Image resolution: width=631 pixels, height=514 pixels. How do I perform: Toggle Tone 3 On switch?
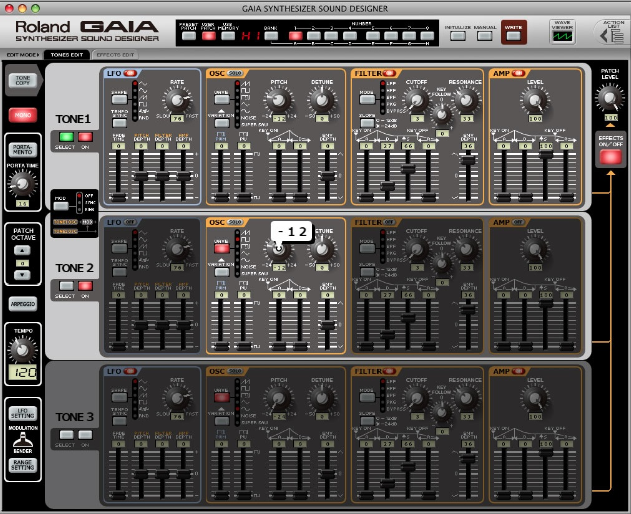pos(85,434)
